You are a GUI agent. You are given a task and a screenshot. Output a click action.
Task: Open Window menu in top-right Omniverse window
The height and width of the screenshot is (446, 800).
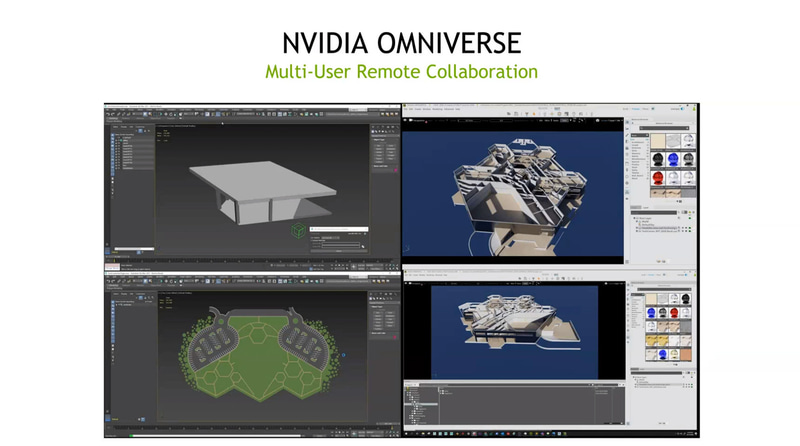coord(427,109)
